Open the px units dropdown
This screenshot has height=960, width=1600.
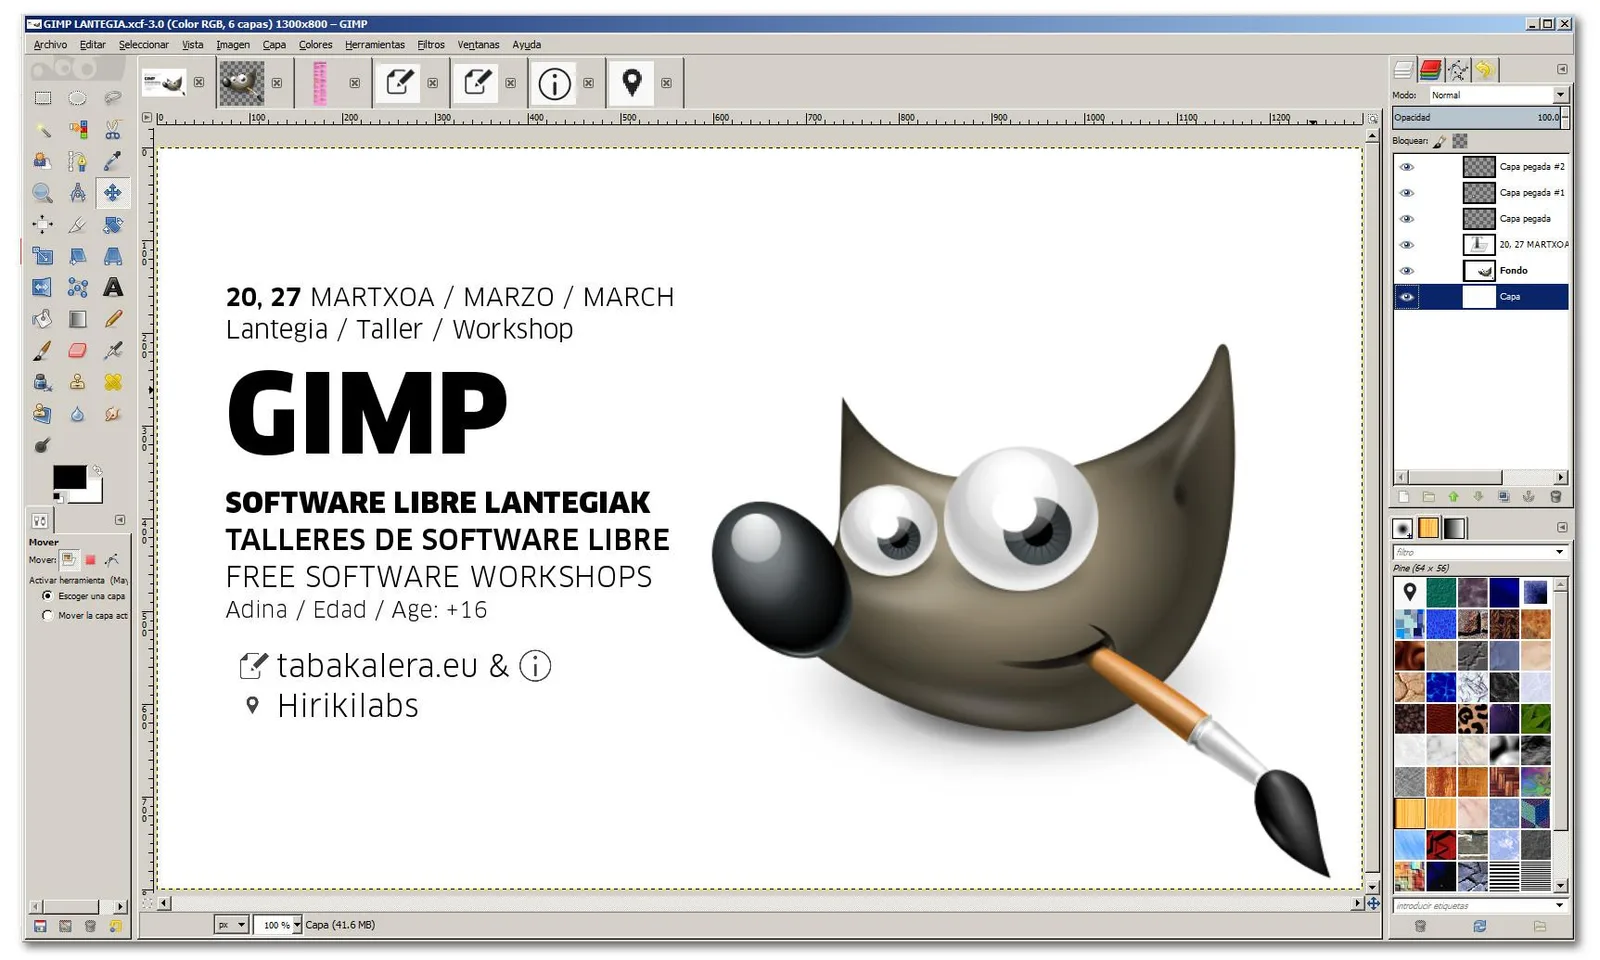click(x=231, y=925)
